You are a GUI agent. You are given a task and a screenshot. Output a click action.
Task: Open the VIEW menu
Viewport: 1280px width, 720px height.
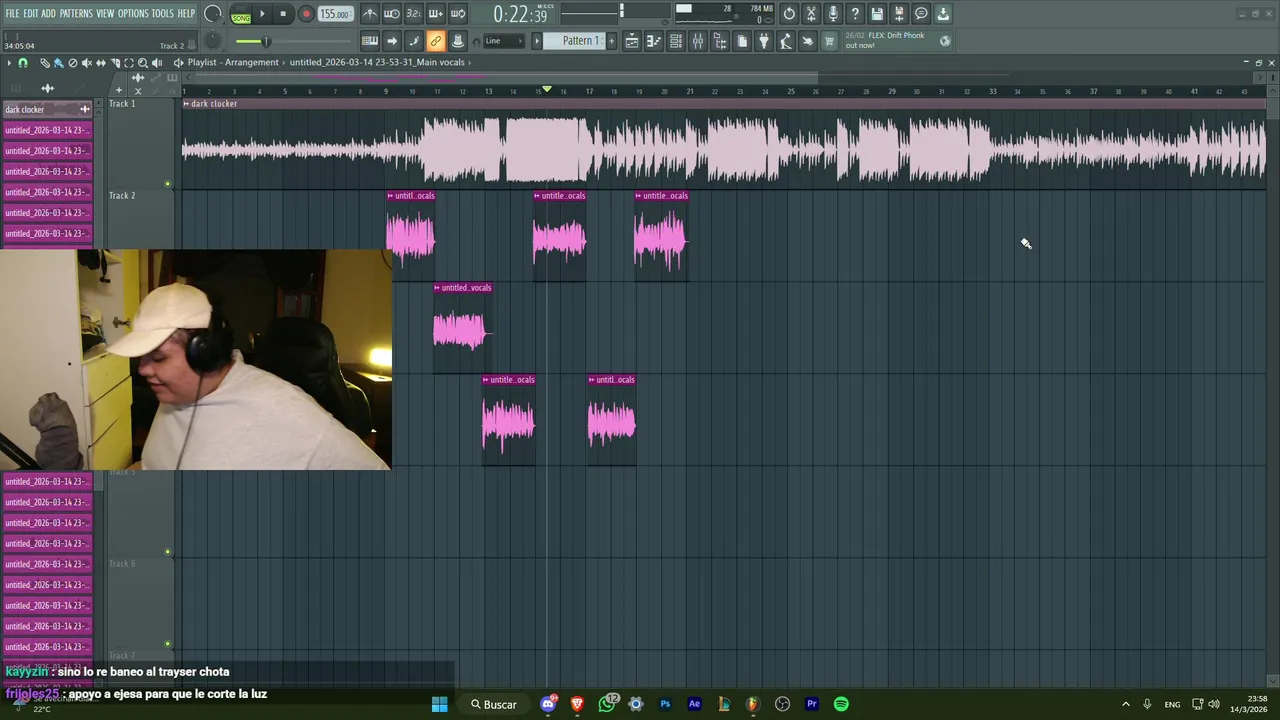point(105,14)
